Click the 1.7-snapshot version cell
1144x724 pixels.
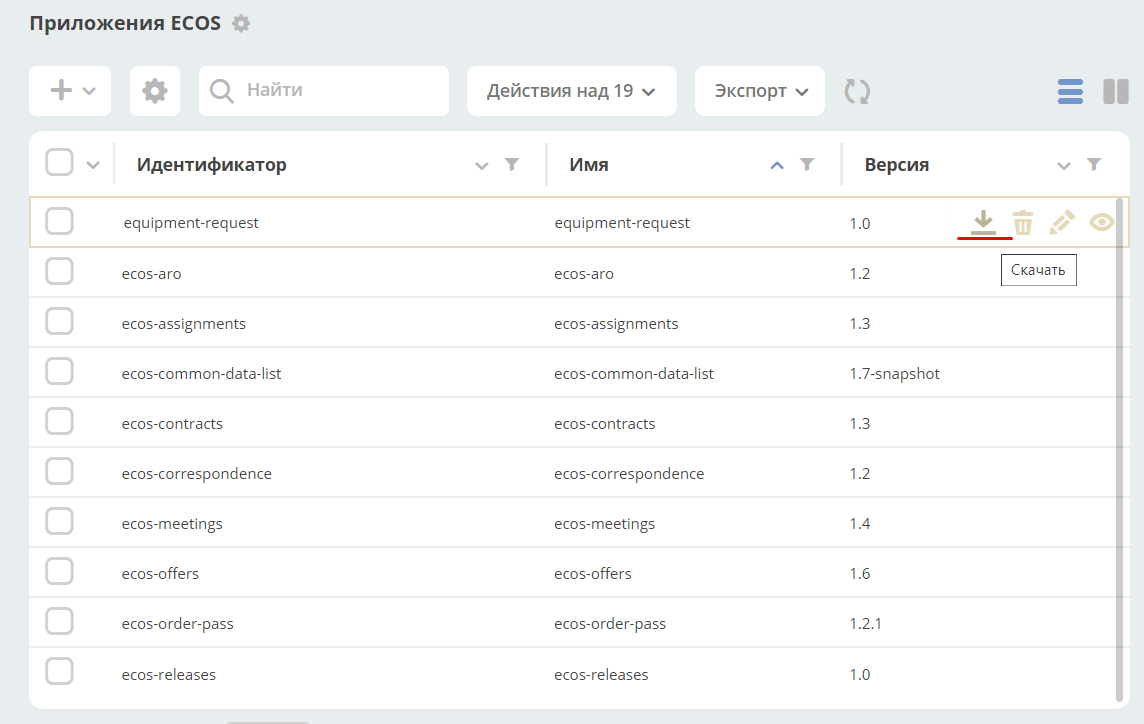(894, 374)
